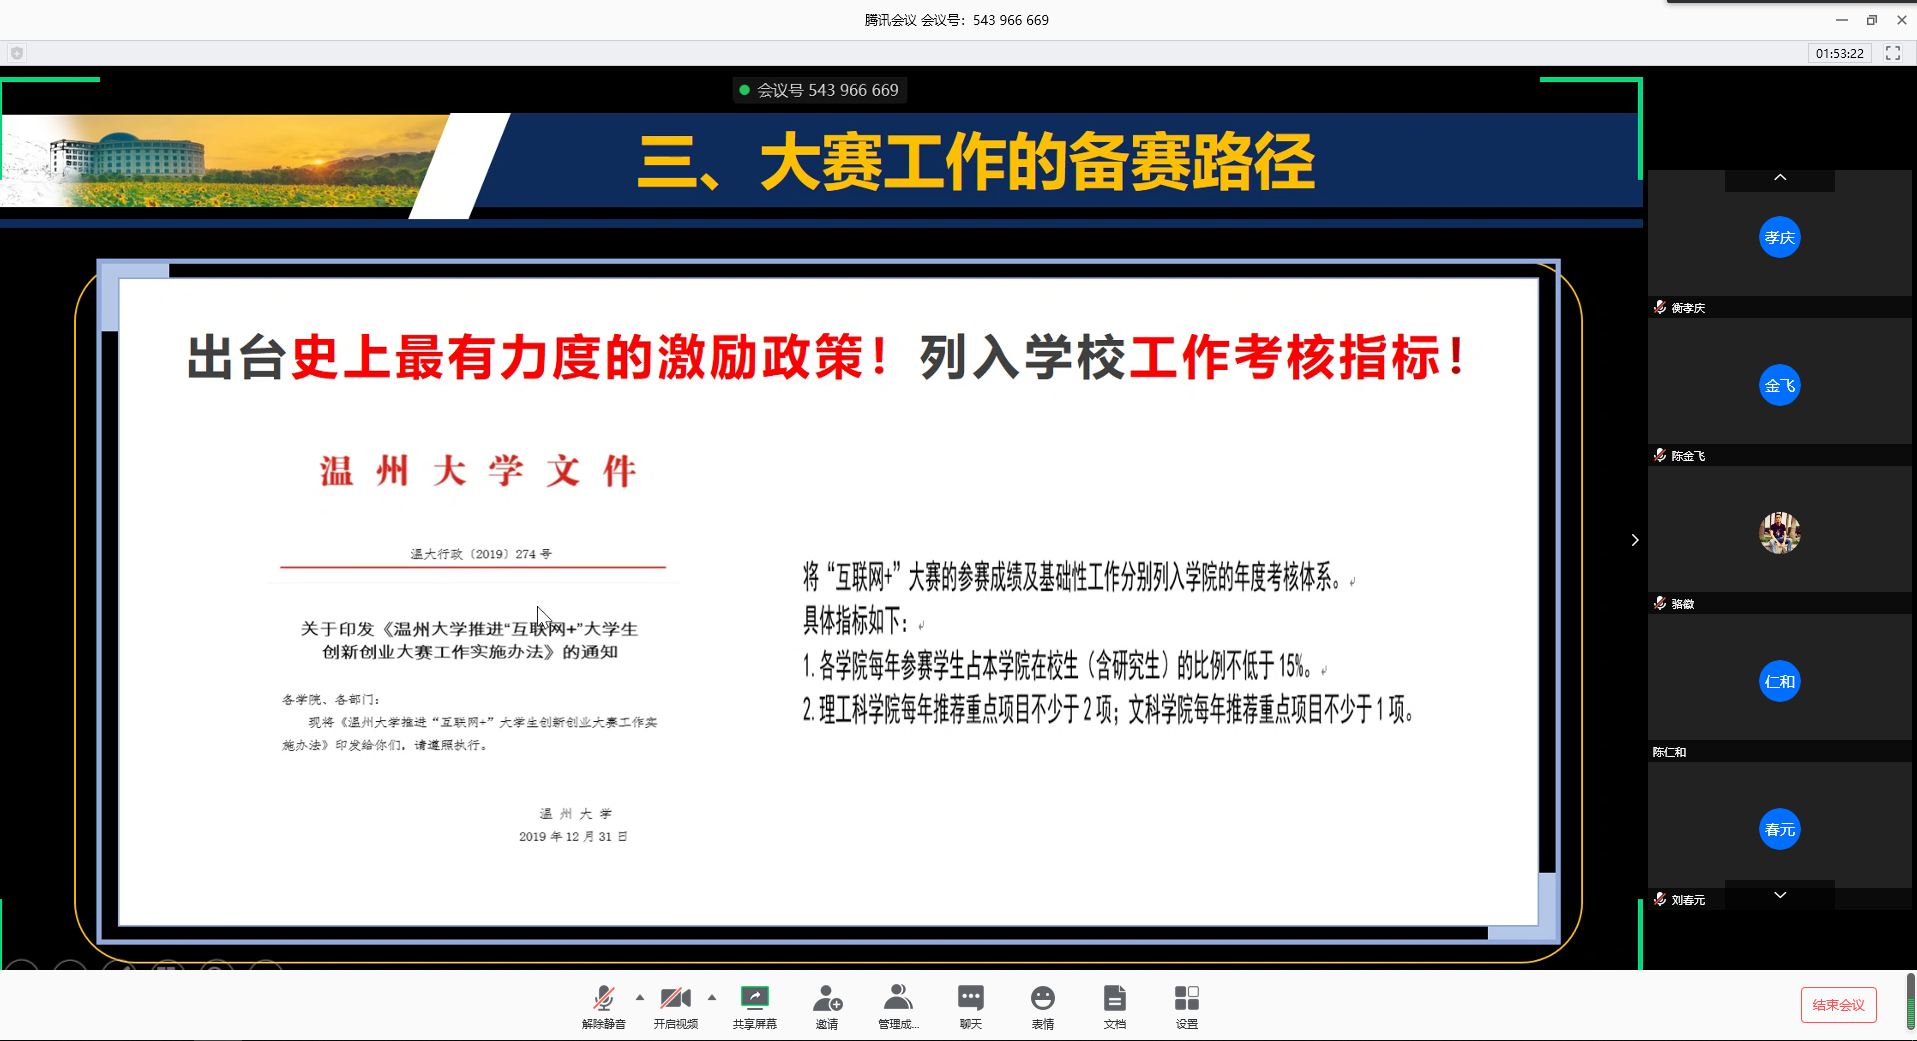
Task: Open the 聊天 chat panel
Action: point(970,1006)
